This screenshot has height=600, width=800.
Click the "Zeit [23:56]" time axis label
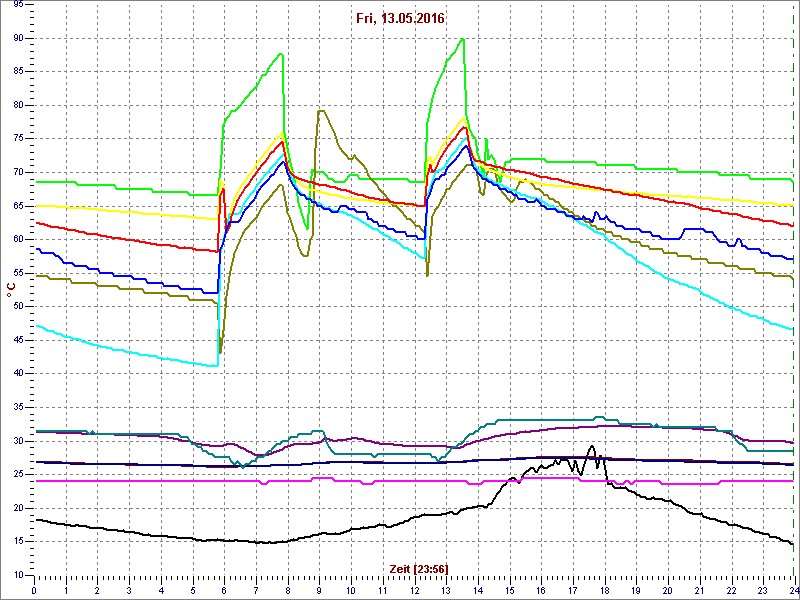[419, 568]
